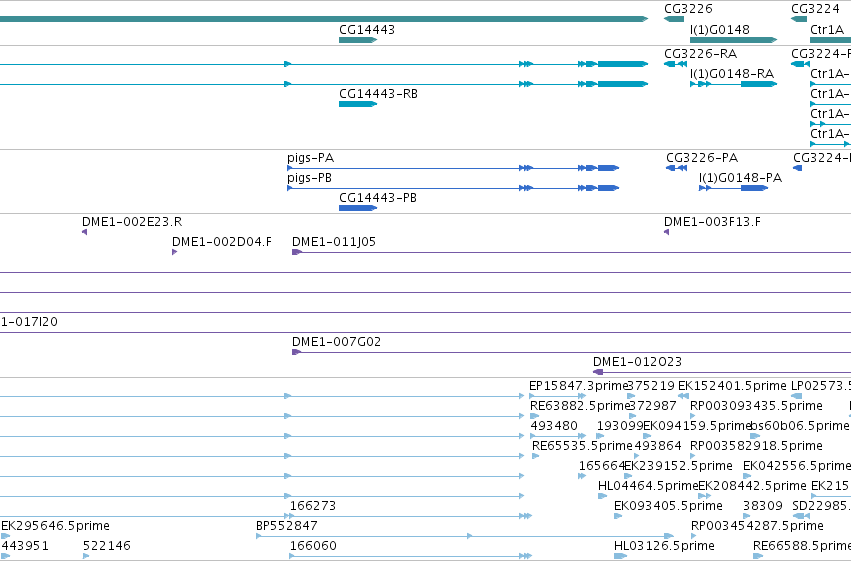The height and width of the screenshot is (561, 851).
Task: Click the CG3226-PA label
Action: (x=702, y=158)
